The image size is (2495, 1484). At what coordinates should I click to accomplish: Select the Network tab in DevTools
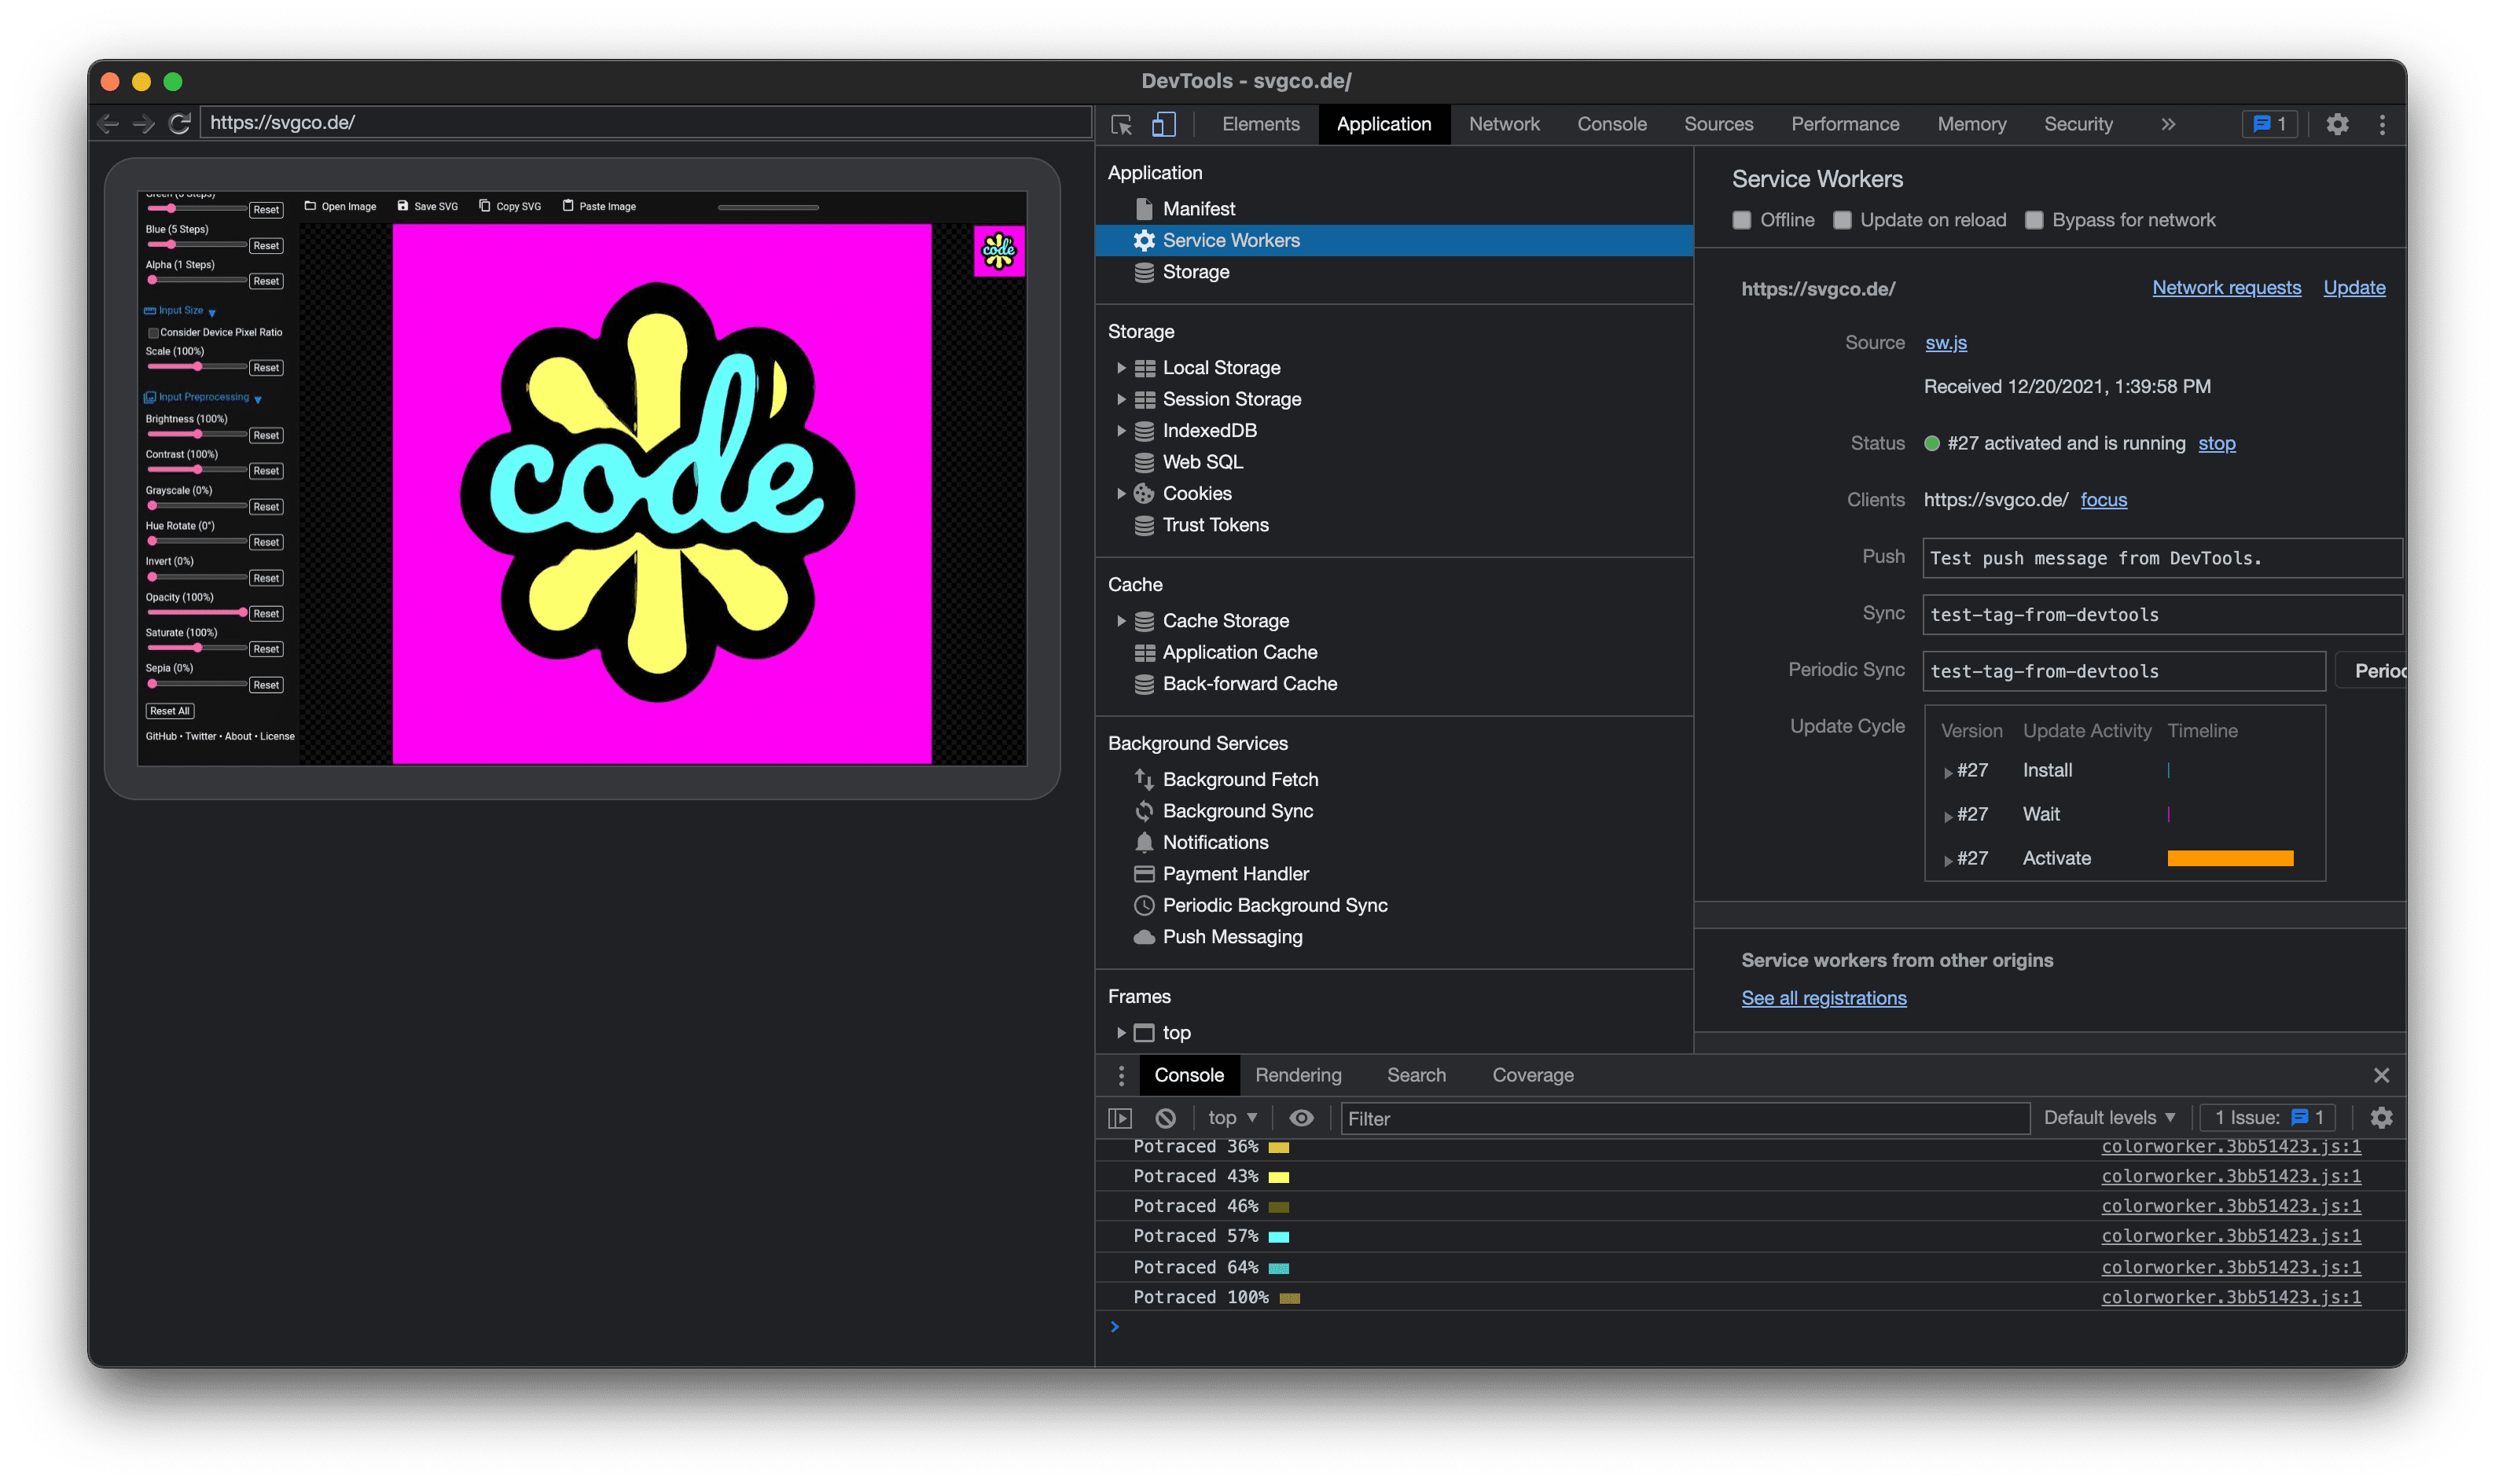coord(1503,122)
